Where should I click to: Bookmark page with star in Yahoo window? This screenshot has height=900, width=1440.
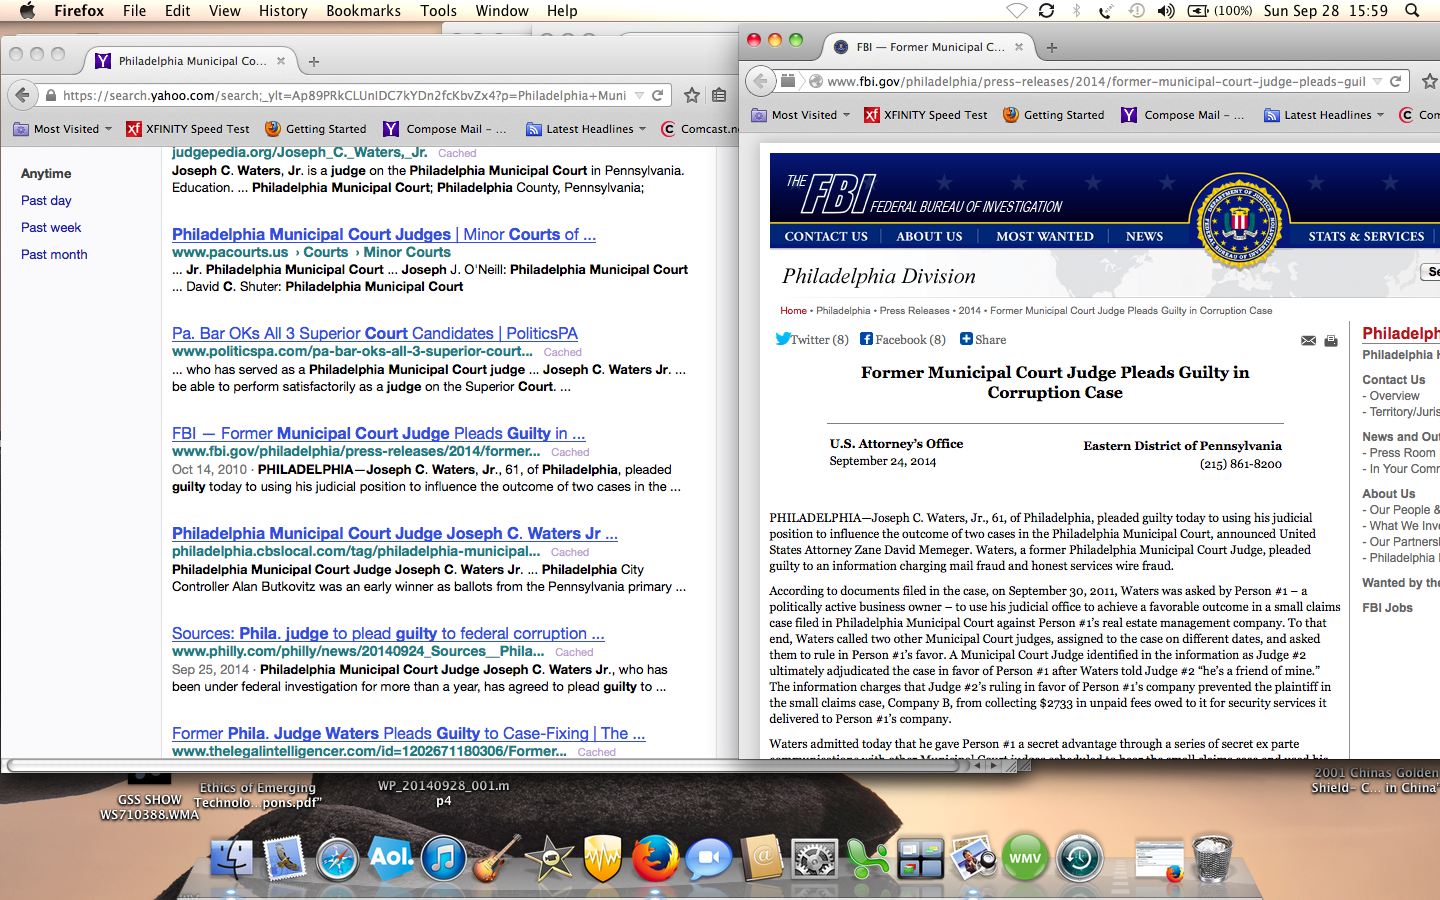[692, 95]
